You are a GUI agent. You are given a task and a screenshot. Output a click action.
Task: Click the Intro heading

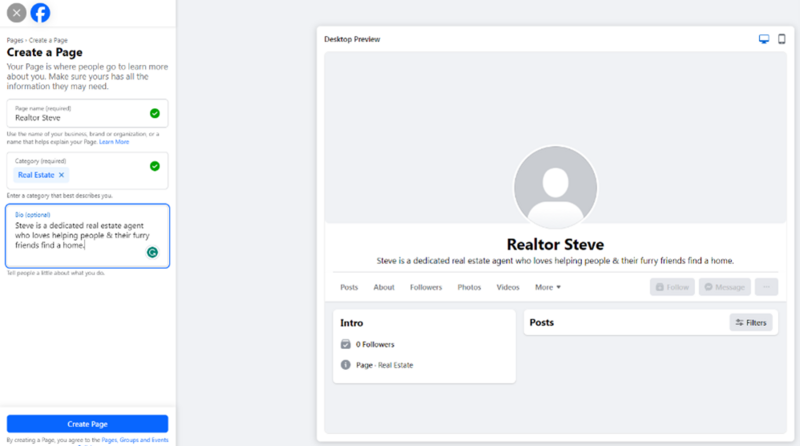point(352,323)
